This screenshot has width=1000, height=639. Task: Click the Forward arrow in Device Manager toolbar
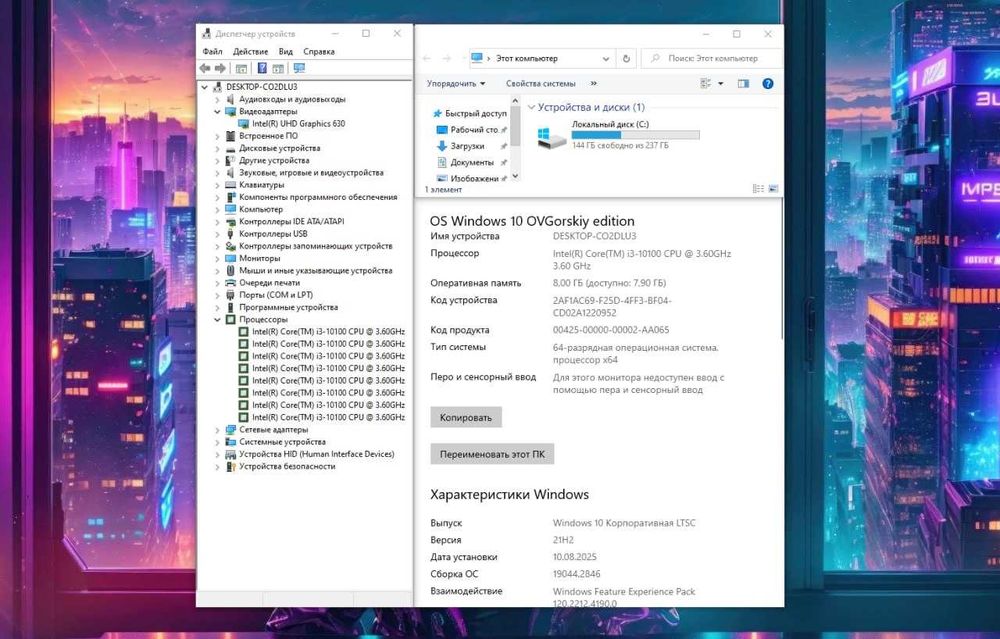pyautogui.click(x=220, y=68)
